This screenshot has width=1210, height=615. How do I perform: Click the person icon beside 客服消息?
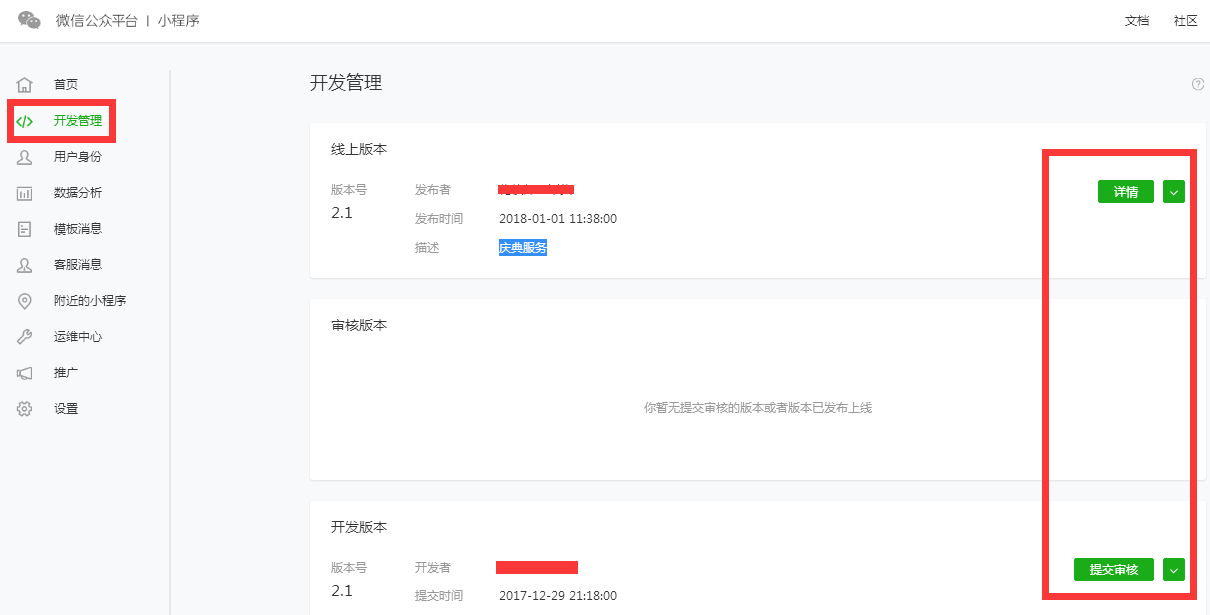pos(25,265)
